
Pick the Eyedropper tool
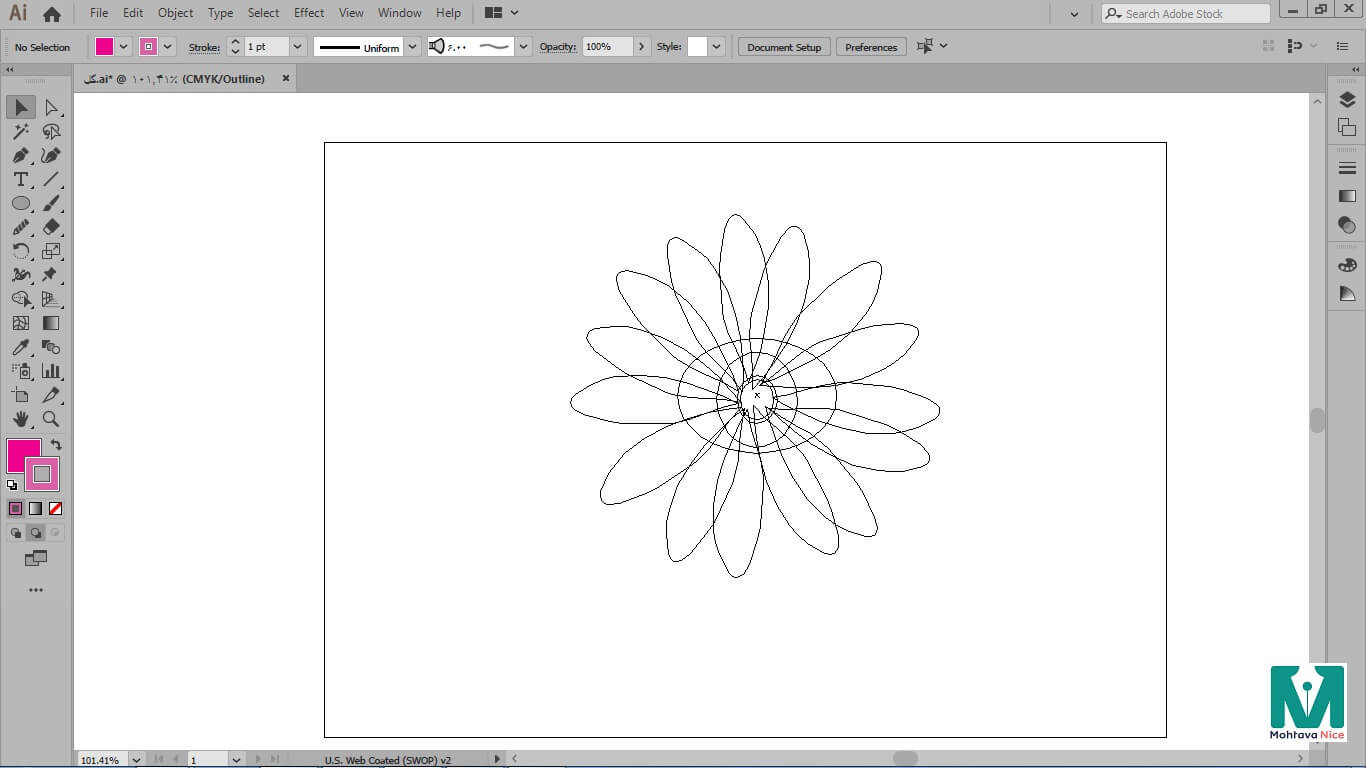pyautogui.click(x=20, y=347)
